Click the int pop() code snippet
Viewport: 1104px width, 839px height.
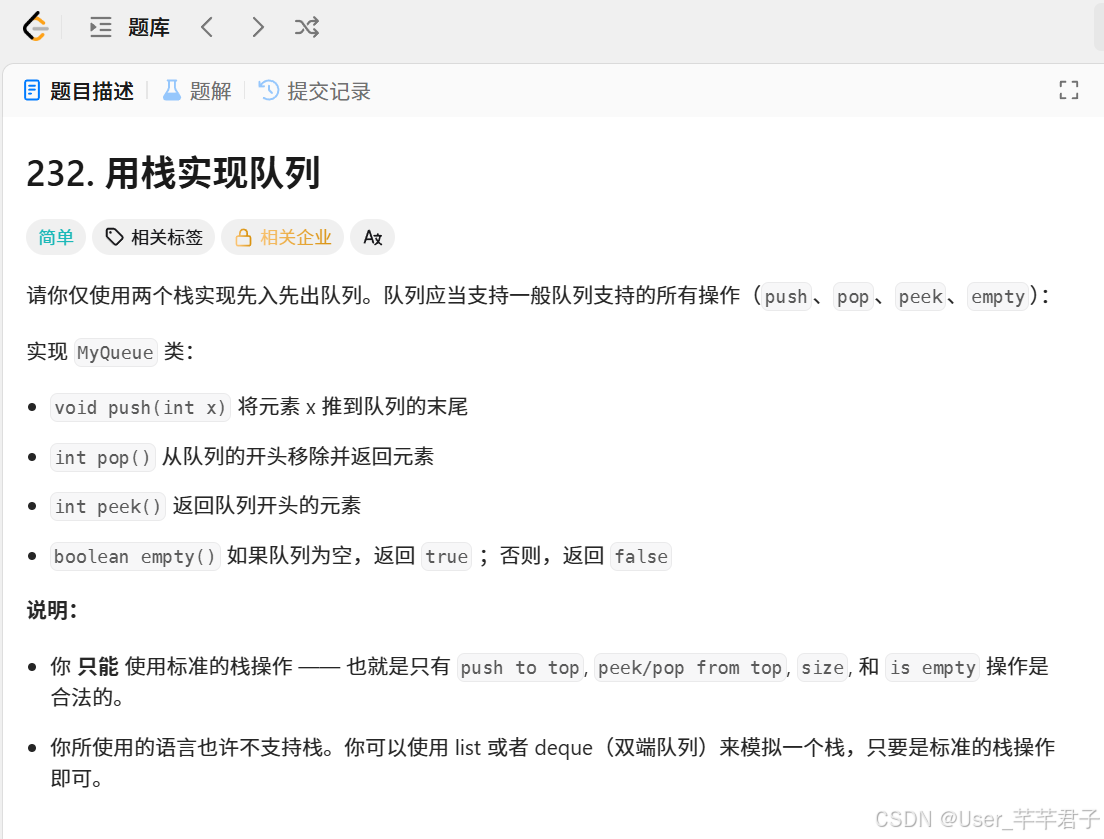point(103,458)
